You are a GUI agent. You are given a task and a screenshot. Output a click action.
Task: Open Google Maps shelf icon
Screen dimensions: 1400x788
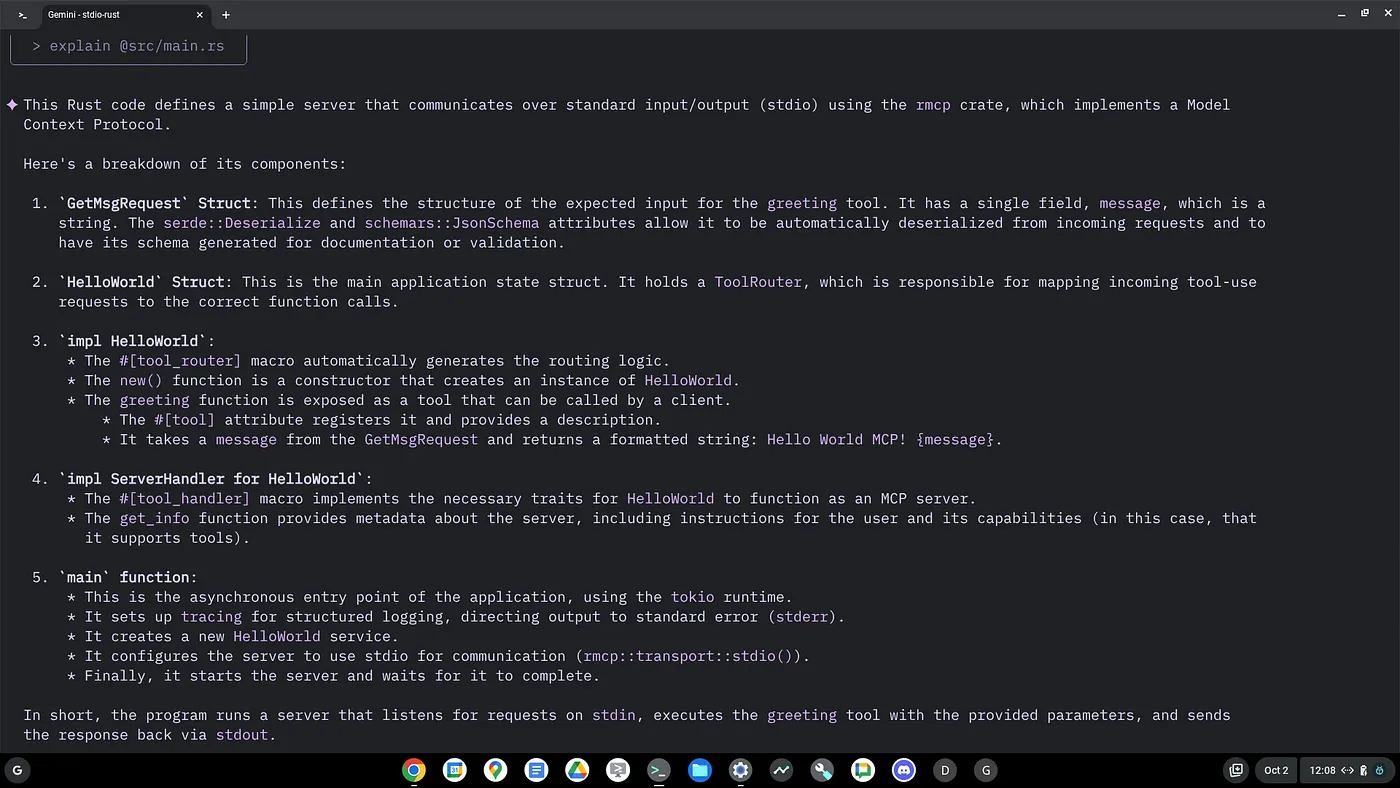pos(496,770)
